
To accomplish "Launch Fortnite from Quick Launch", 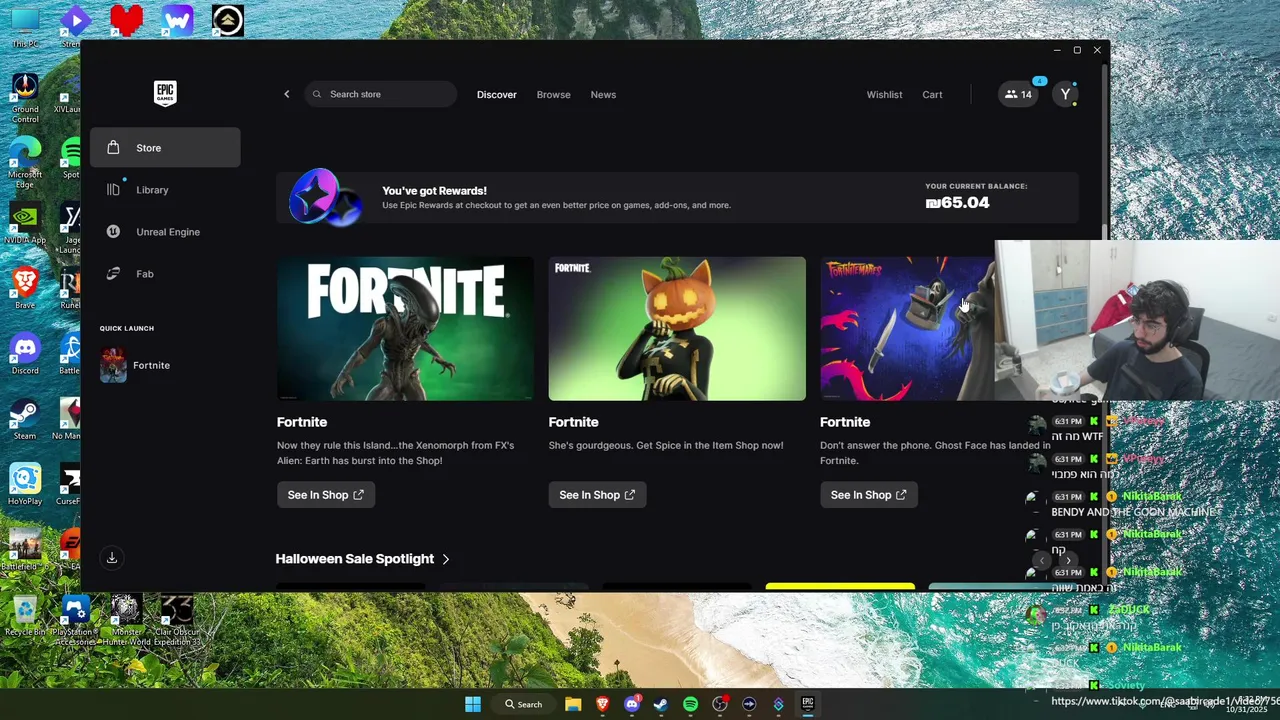I will click(165, 365).
